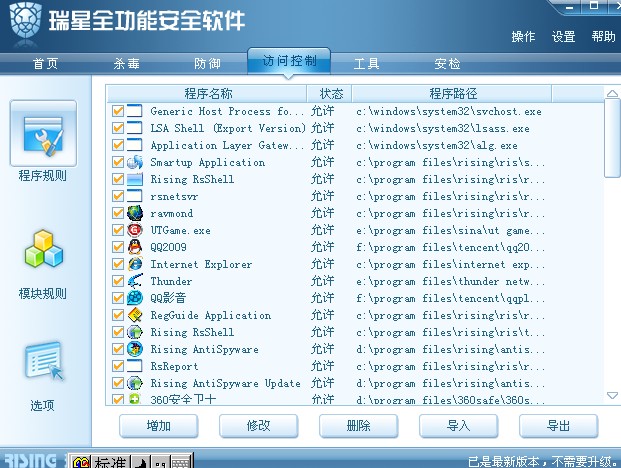The height and width of the screenshot is (468, 621).
Task: Click the scrollbar down arrow
Action: [x=612, y=396]
